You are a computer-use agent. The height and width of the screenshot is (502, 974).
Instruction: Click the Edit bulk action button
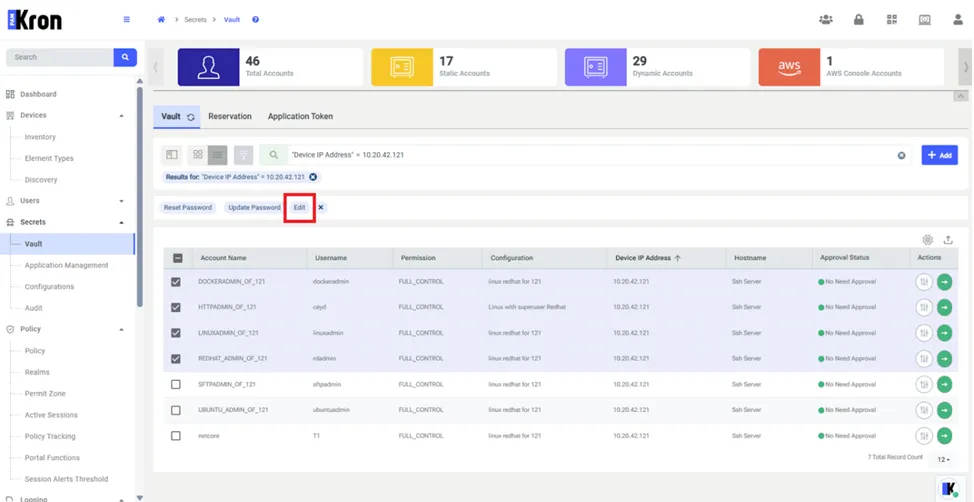pos(299,208)
